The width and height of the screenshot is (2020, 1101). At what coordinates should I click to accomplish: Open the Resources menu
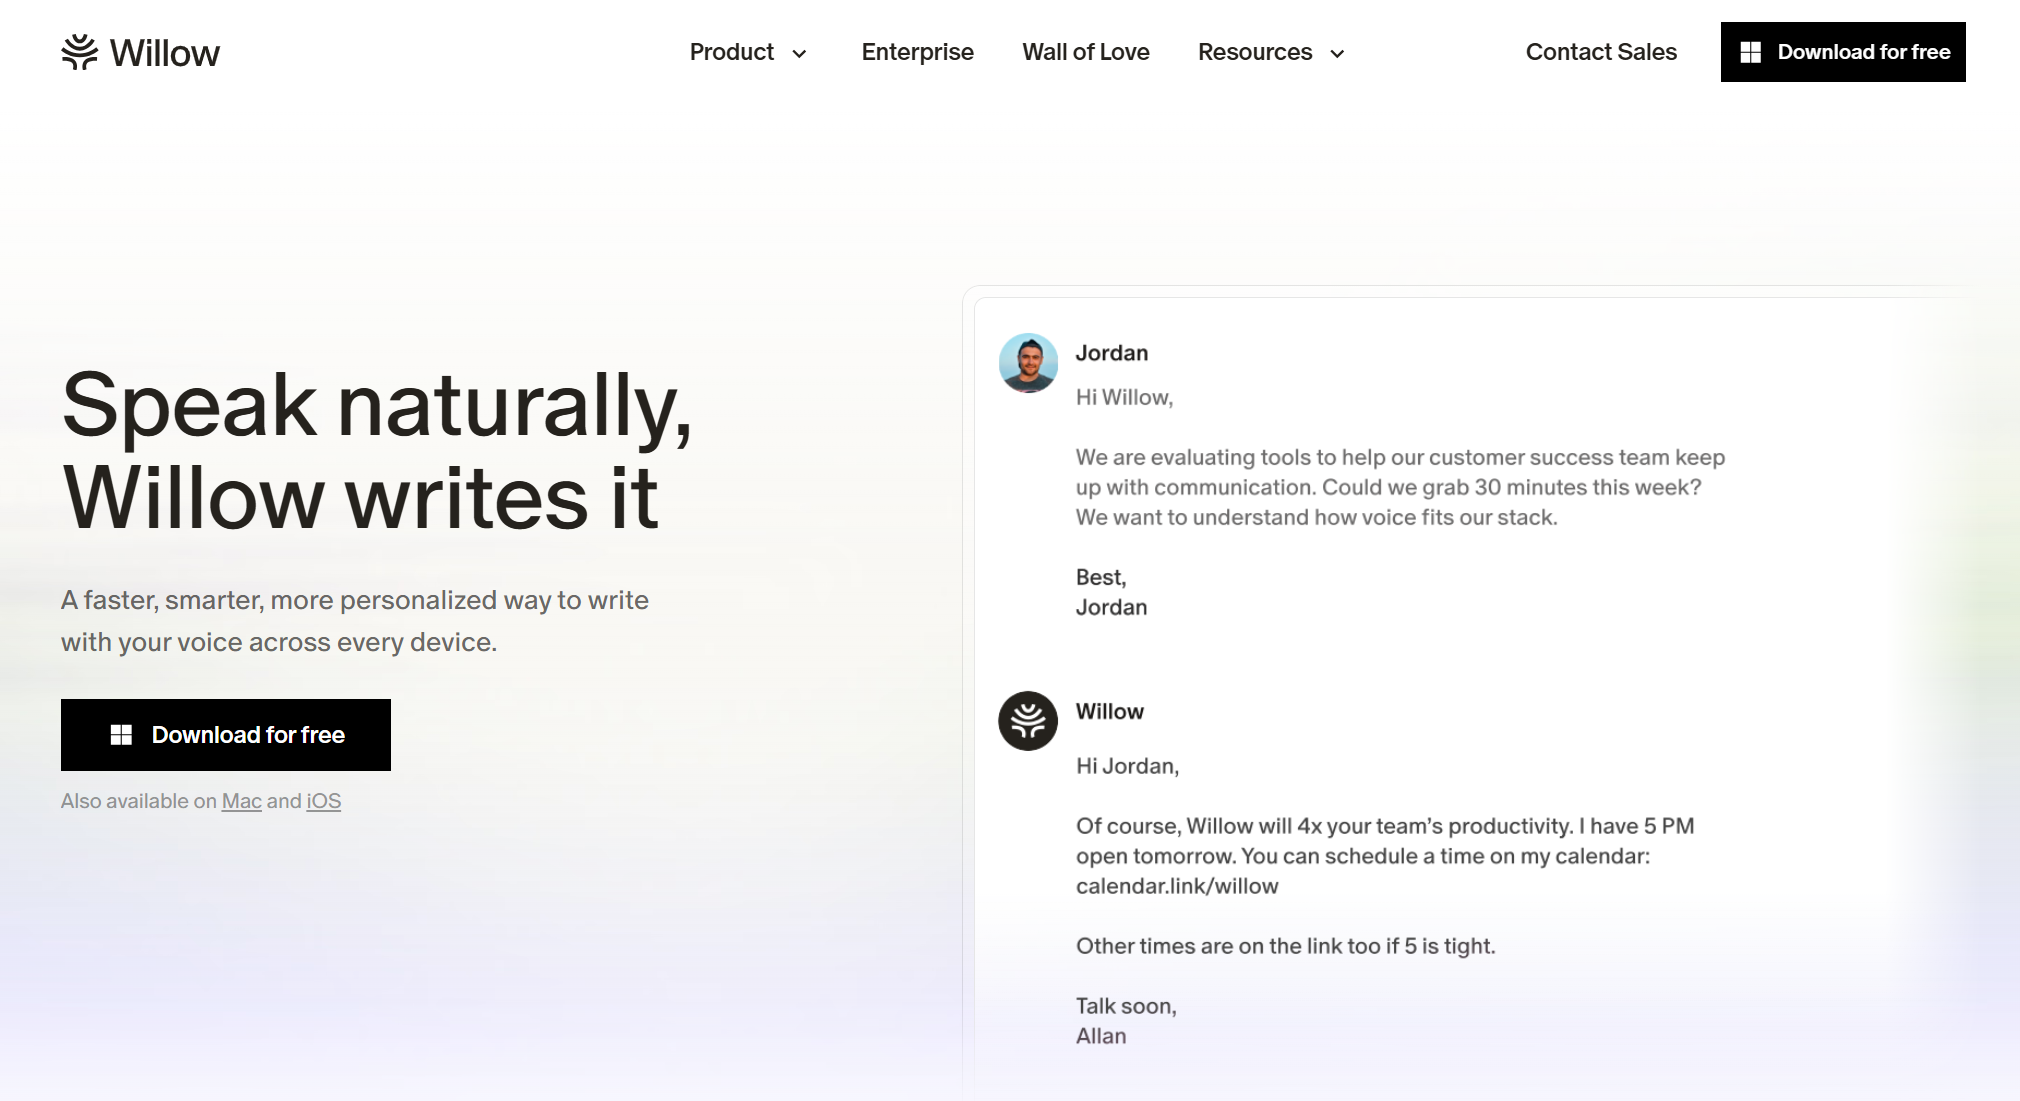tap(1271, 52)
